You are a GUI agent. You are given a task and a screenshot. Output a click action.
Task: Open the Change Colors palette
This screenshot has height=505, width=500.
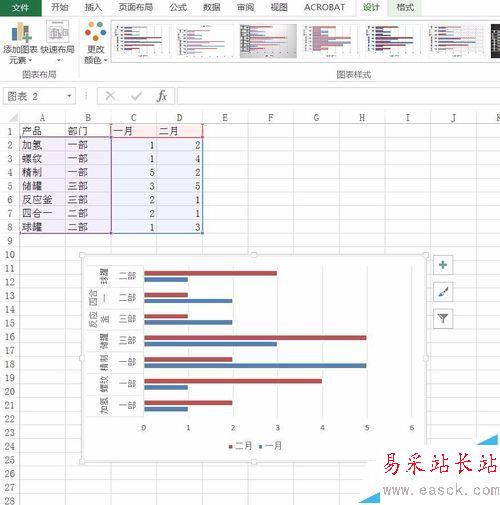tap(95, 43)
